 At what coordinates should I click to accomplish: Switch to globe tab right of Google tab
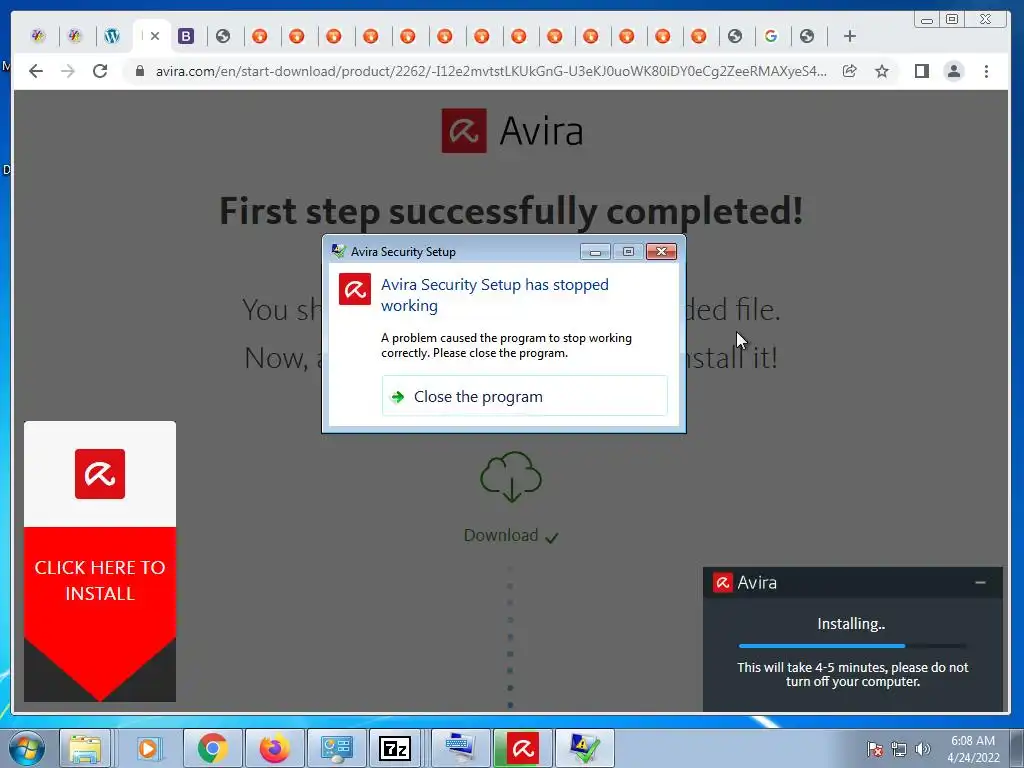(x=807, y=37)
